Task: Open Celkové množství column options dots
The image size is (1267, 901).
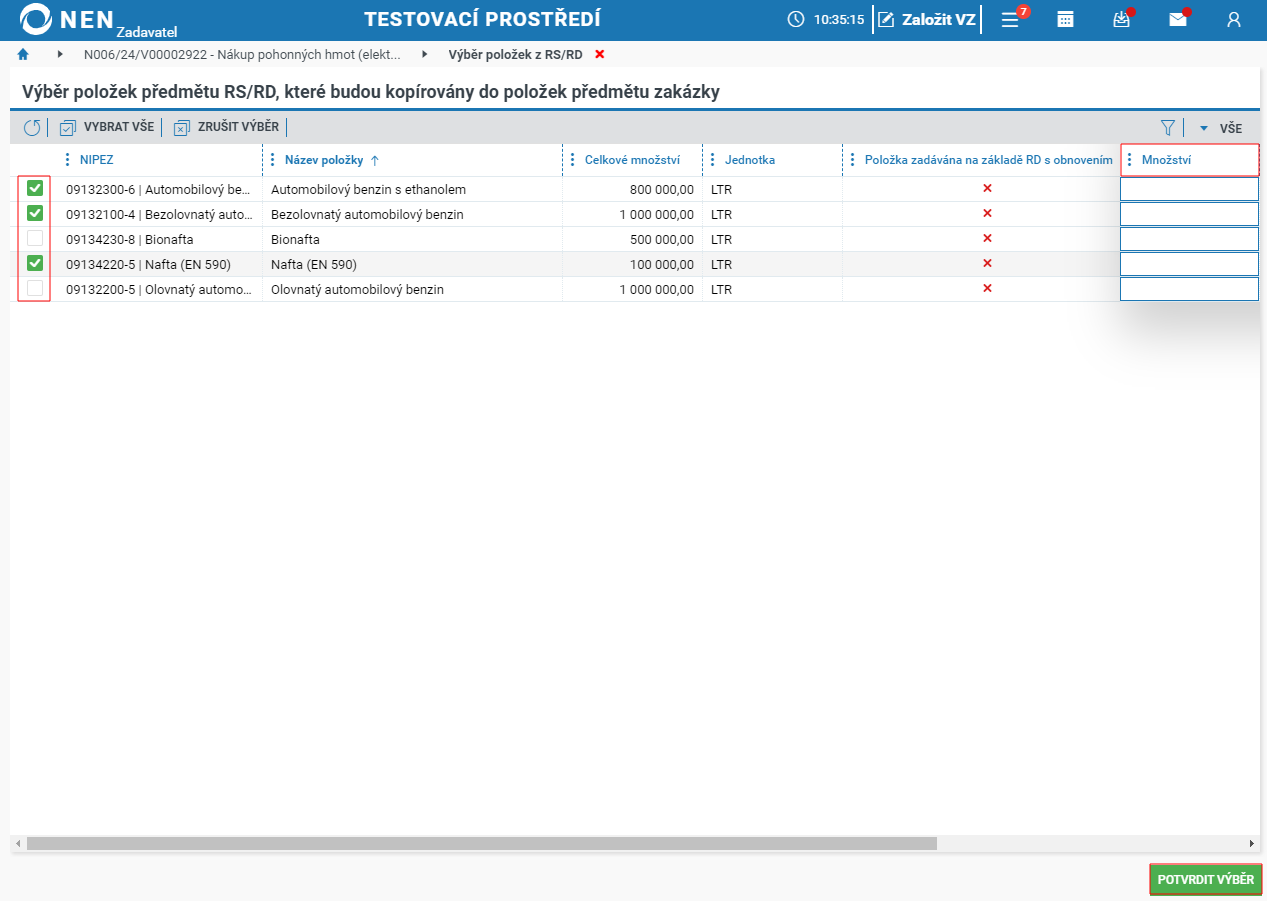Action: (x=573, y=160)
